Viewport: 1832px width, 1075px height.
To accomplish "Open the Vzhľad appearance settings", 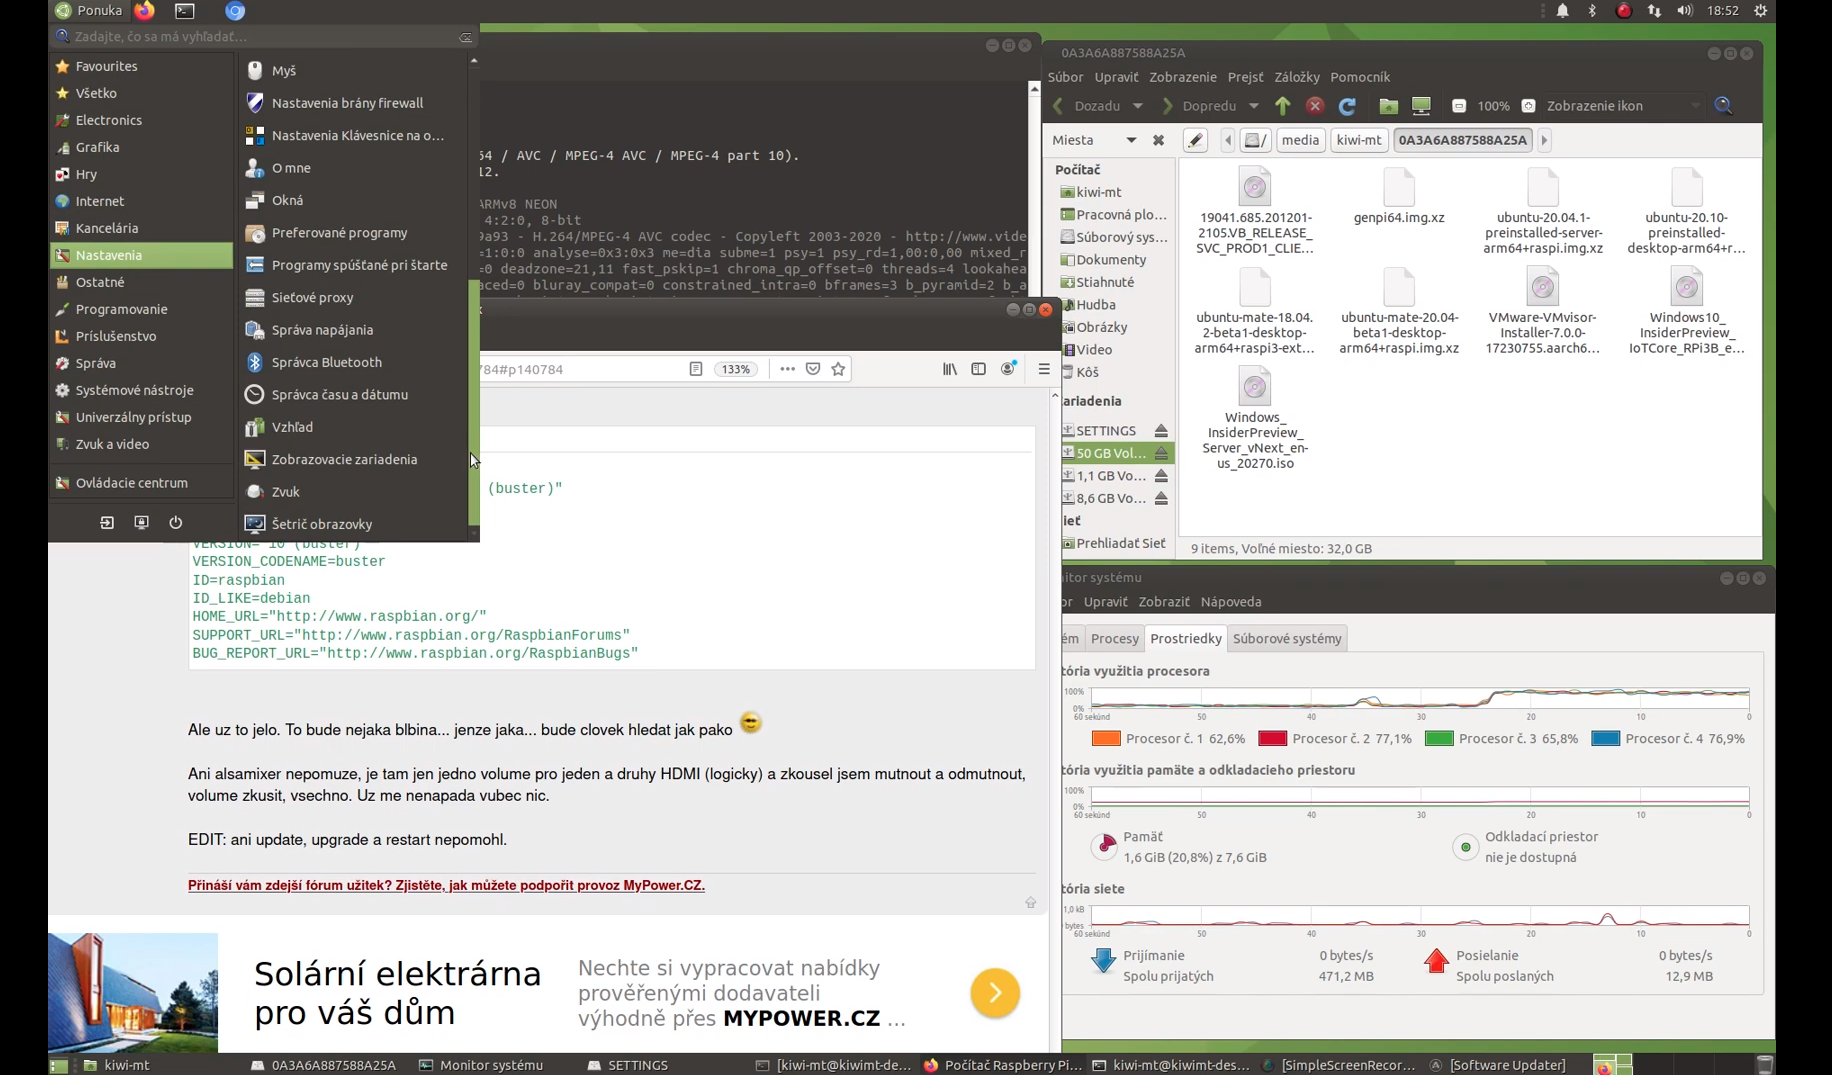I will point(354,427).
